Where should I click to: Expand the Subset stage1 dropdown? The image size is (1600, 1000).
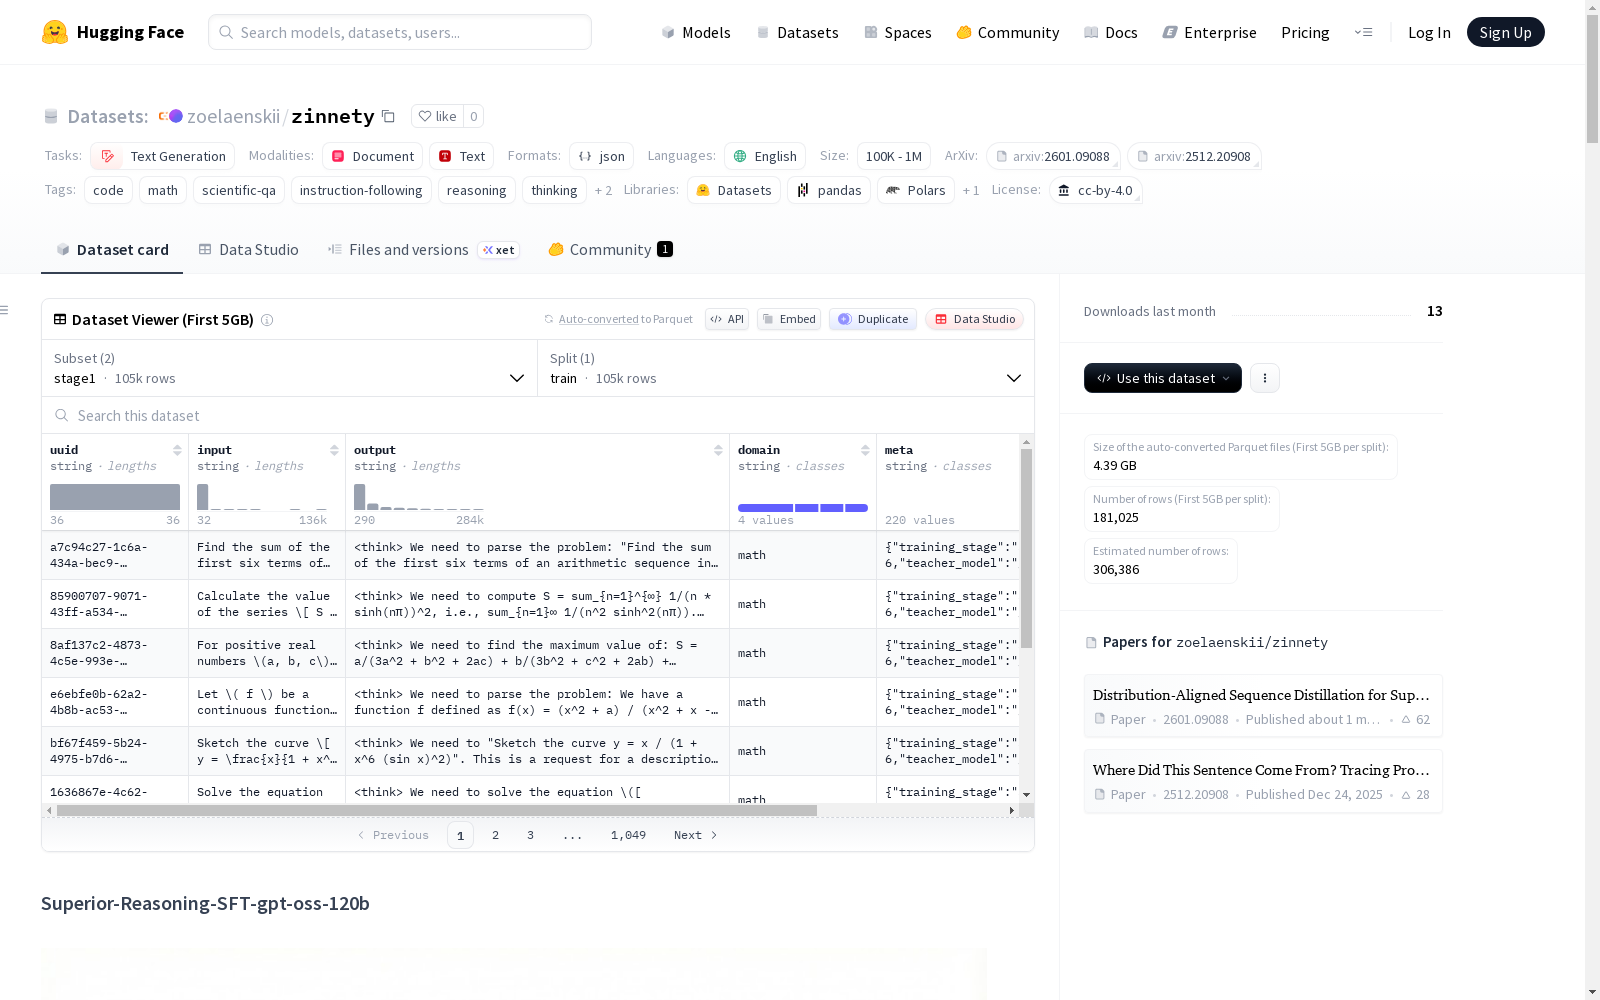point(289,368)
